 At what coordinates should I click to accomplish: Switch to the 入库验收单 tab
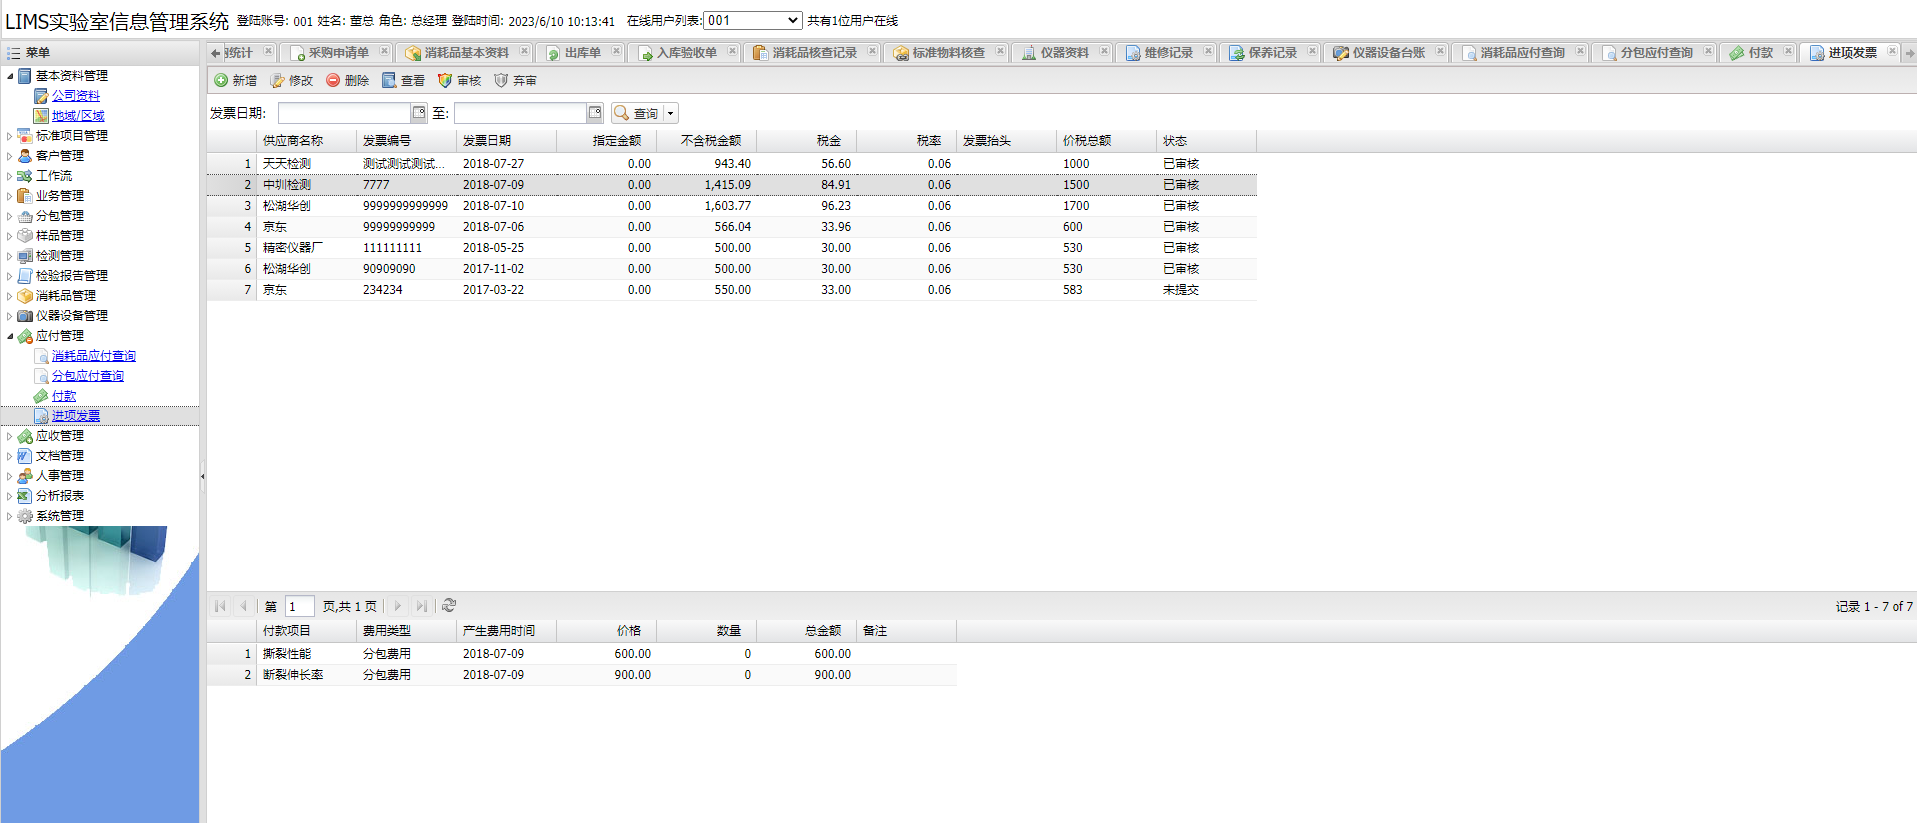pos(686,53)
